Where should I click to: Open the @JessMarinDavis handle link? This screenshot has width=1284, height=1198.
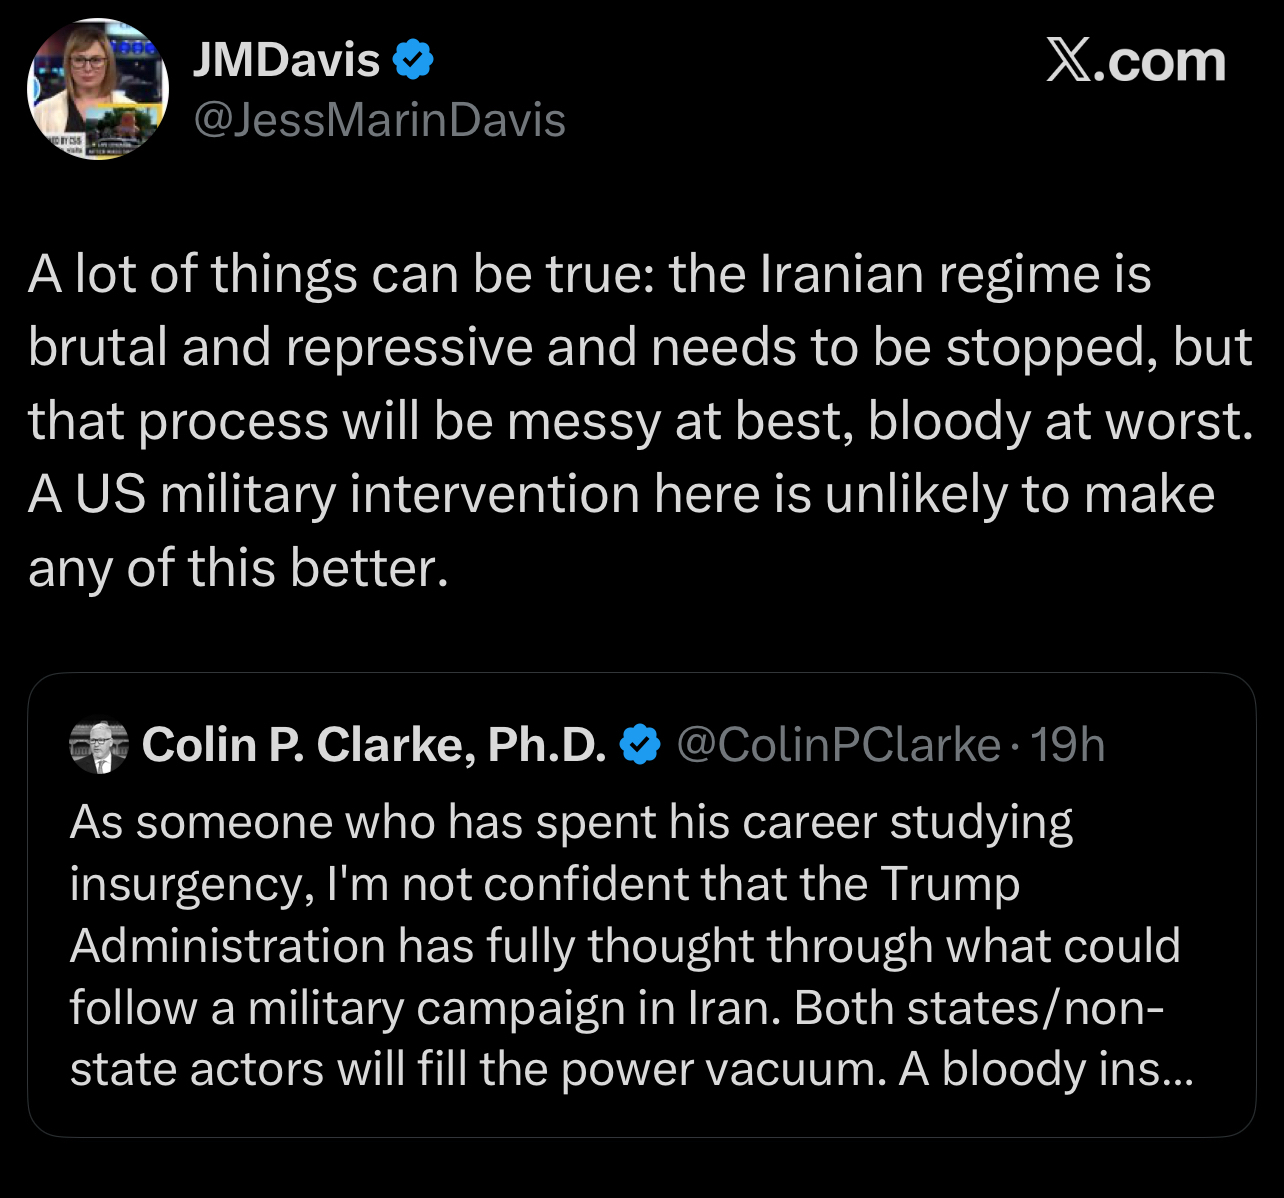tap(379, 121)
